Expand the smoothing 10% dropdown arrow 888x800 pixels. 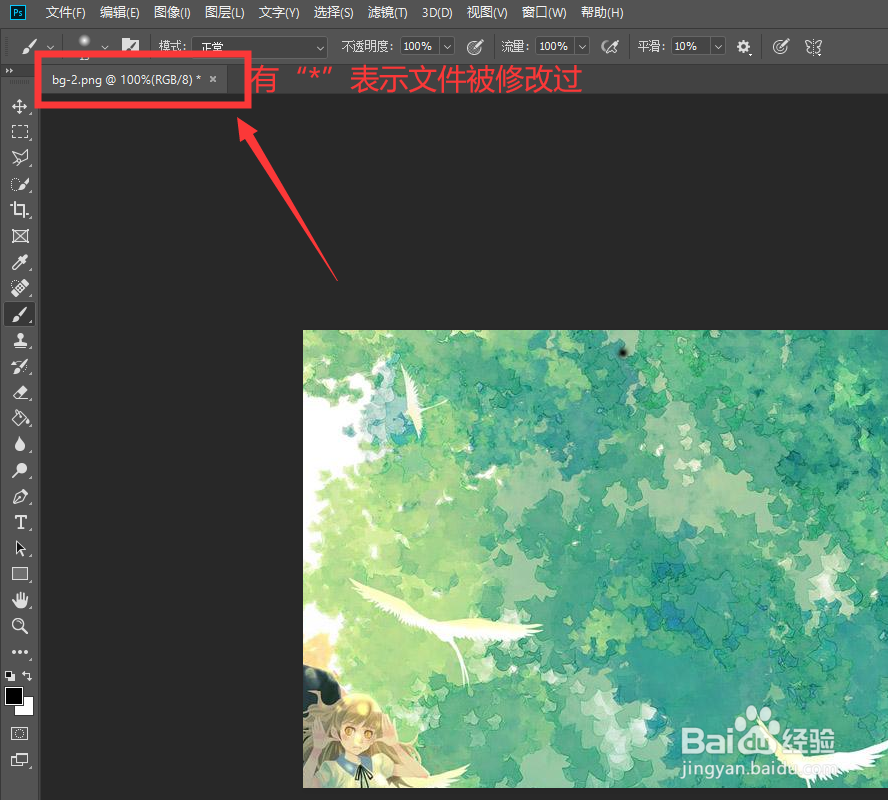click(x=718, y=46)
